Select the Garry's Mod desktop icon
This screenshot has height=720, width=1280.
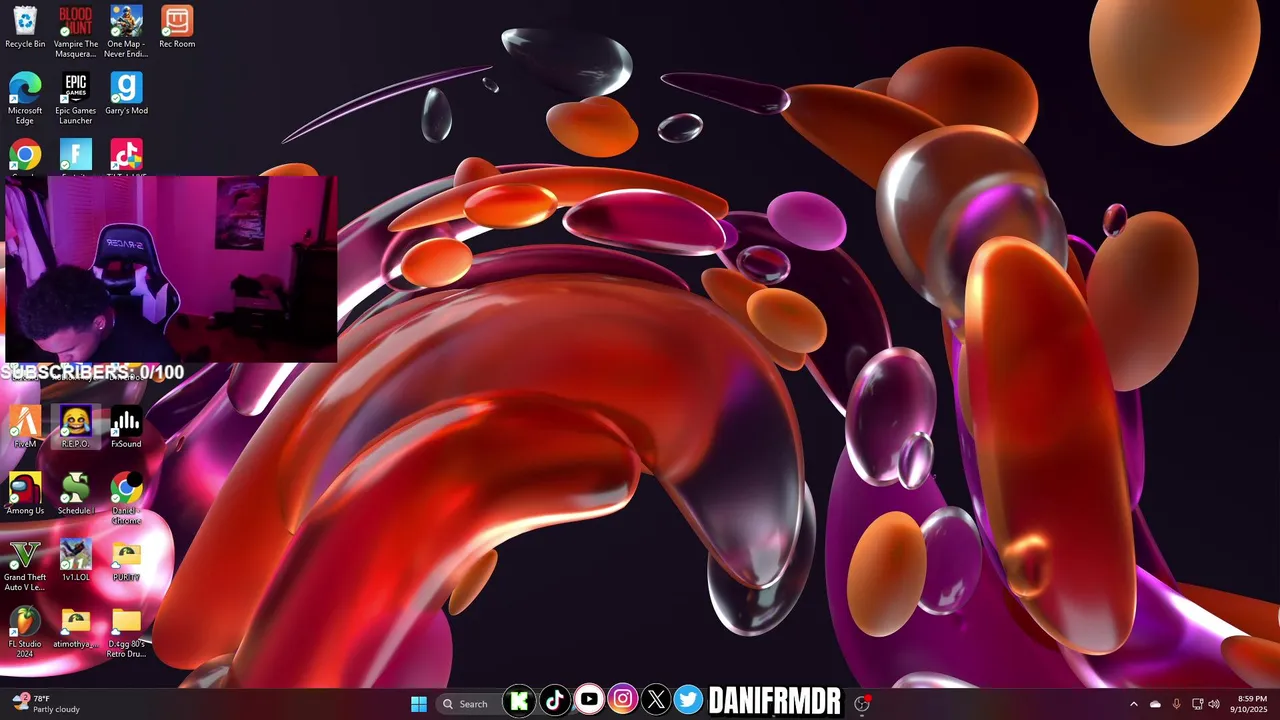[x=126, y=94]
